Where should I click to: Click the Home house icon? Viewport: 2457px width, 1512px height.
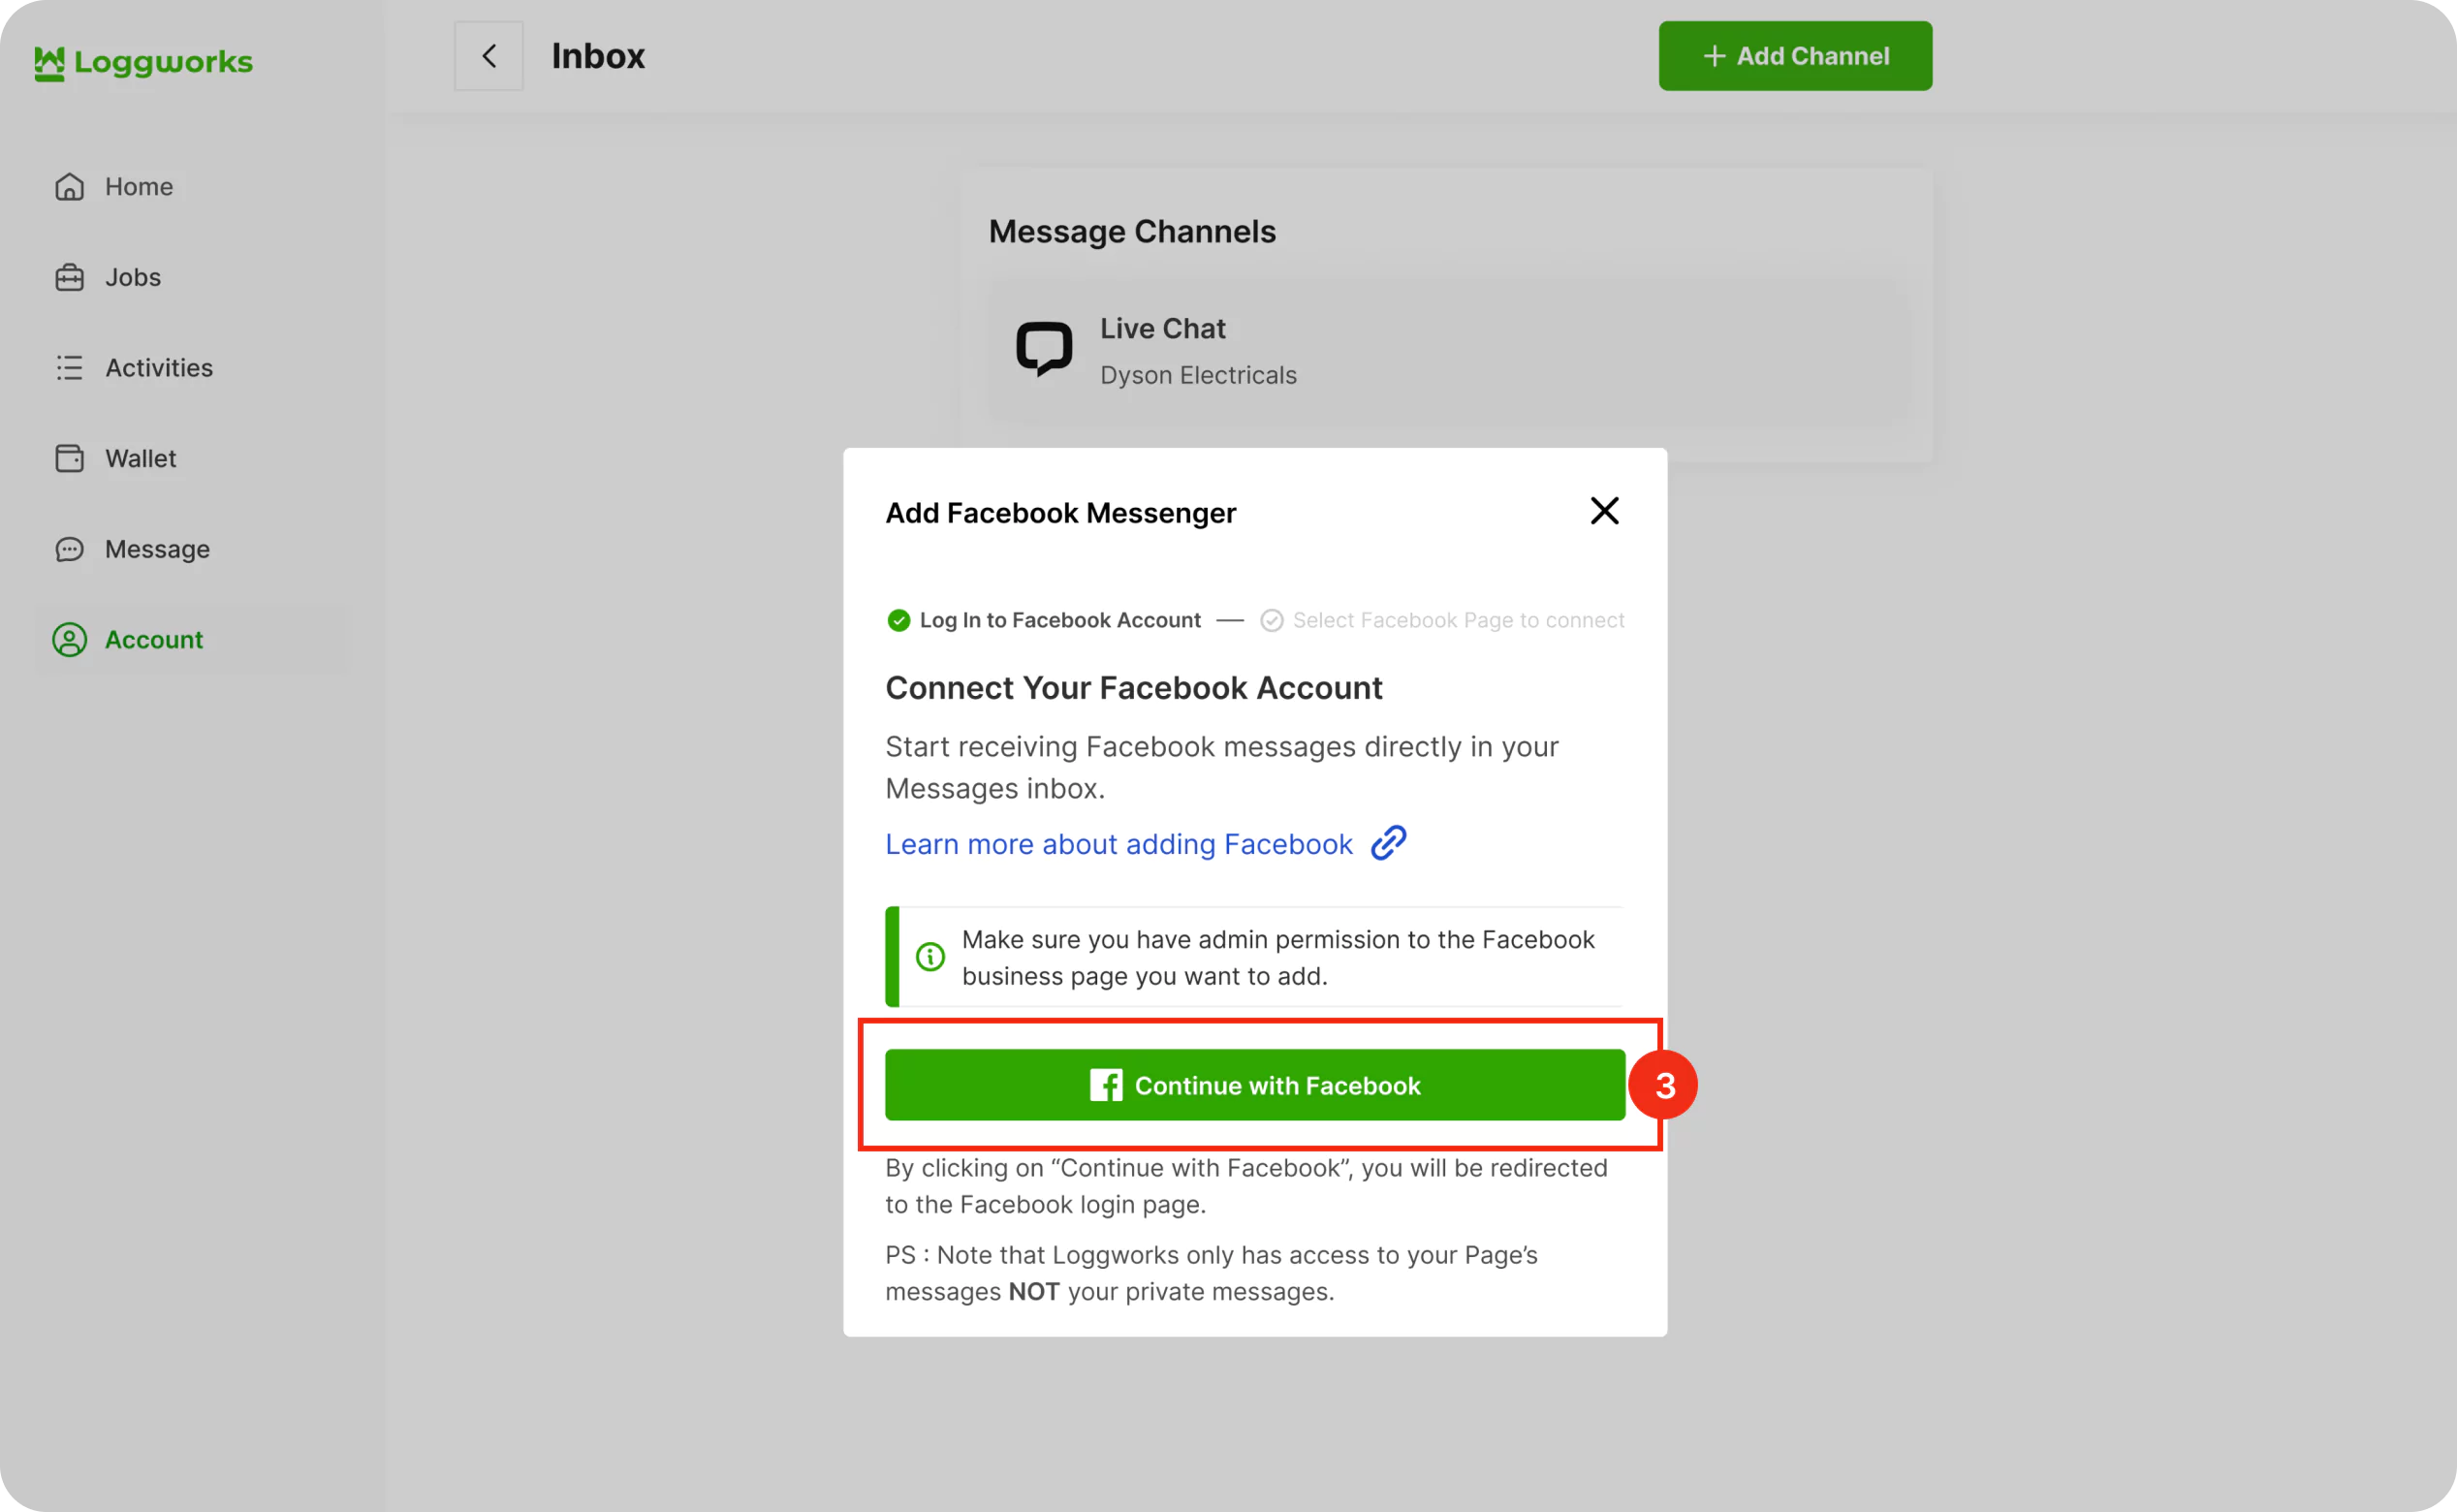[69, 187]
